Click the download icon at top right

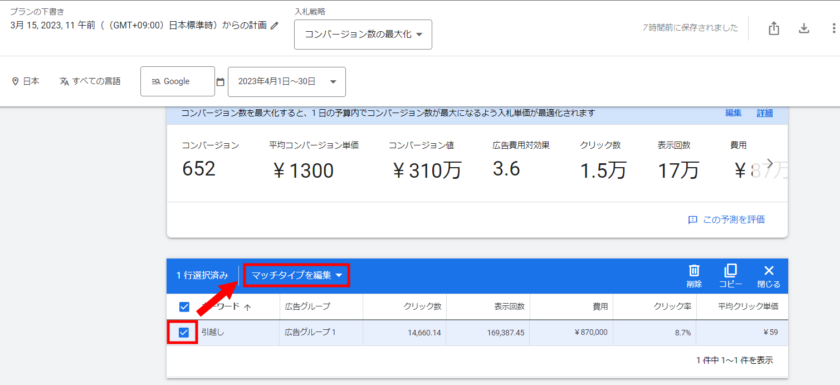[804, 28]
